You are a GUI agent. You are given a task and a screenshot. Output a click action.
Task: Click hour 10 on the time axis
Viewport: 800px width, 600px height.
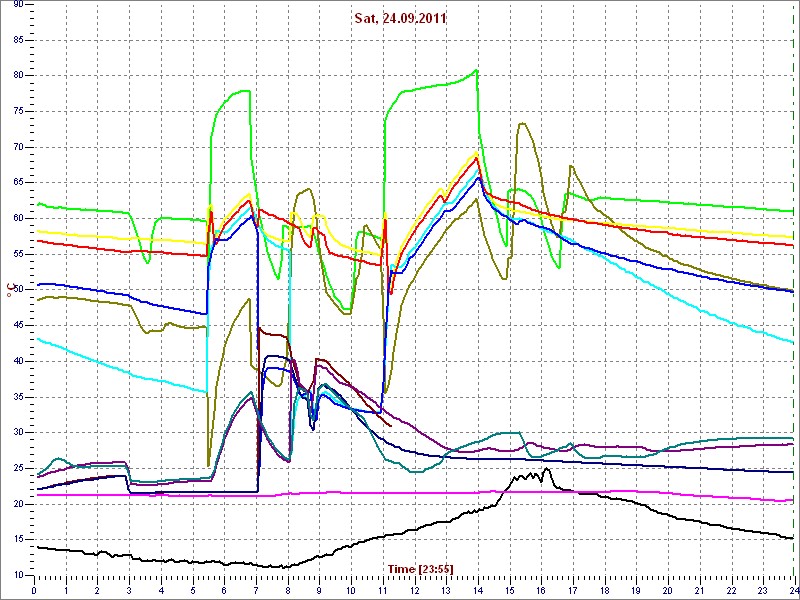(x=351, y=590)
